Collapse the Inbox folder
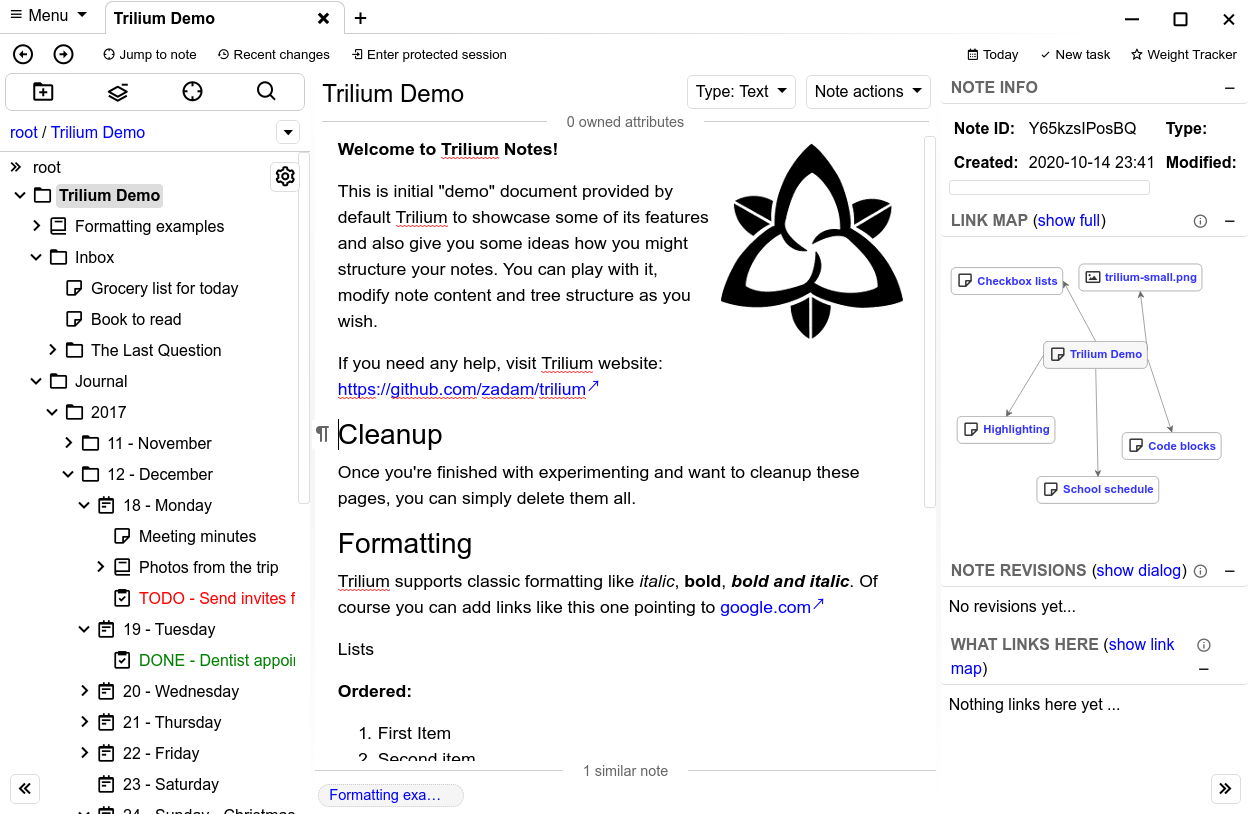Viewport: 1251px width, 814px height. point(36,257)
